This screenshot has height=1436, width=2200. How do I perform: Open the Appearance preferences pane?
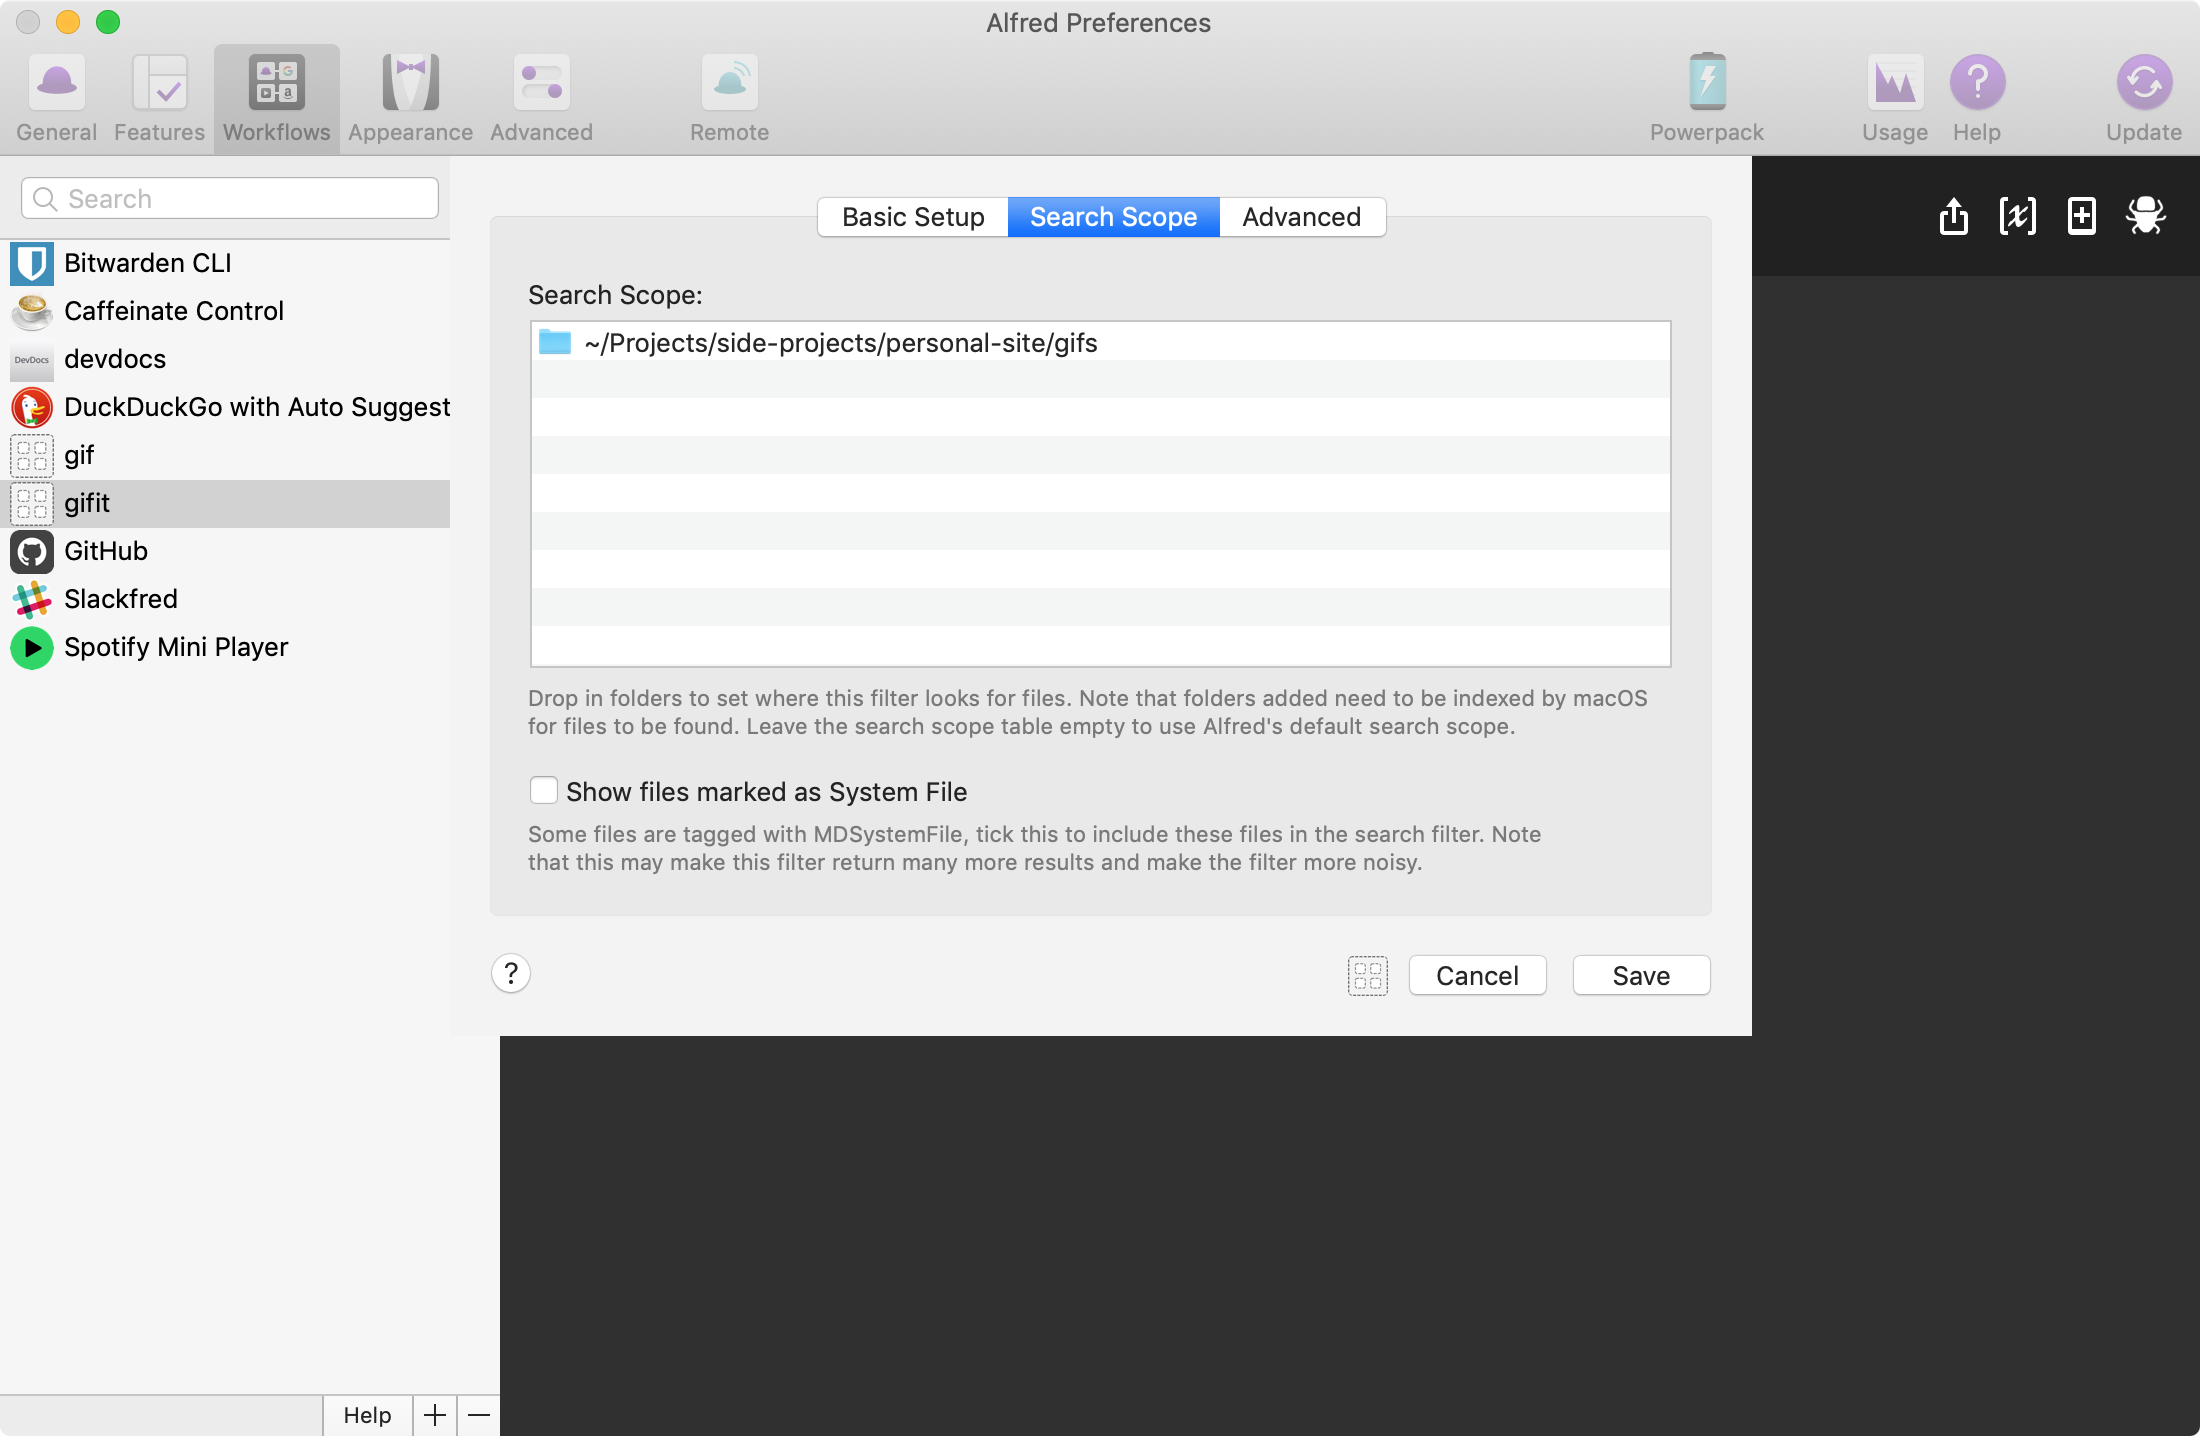tap(410, 98)
